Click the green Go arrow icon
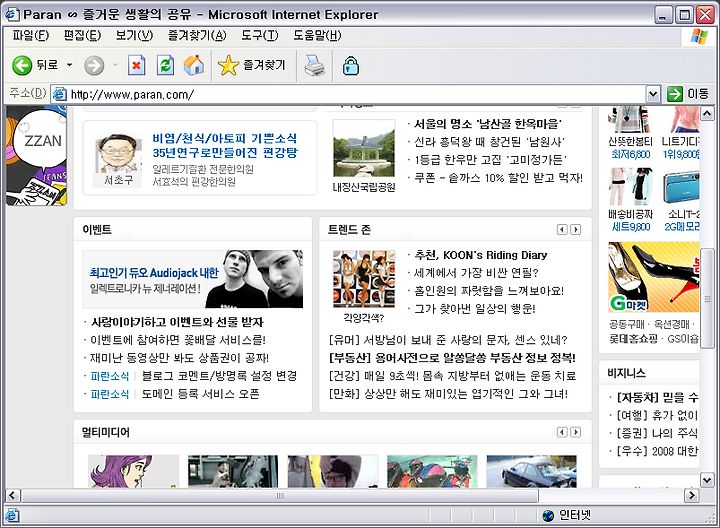Image resolution: width=720 pixels, height=528 pixels. click(x=675, y=94)
